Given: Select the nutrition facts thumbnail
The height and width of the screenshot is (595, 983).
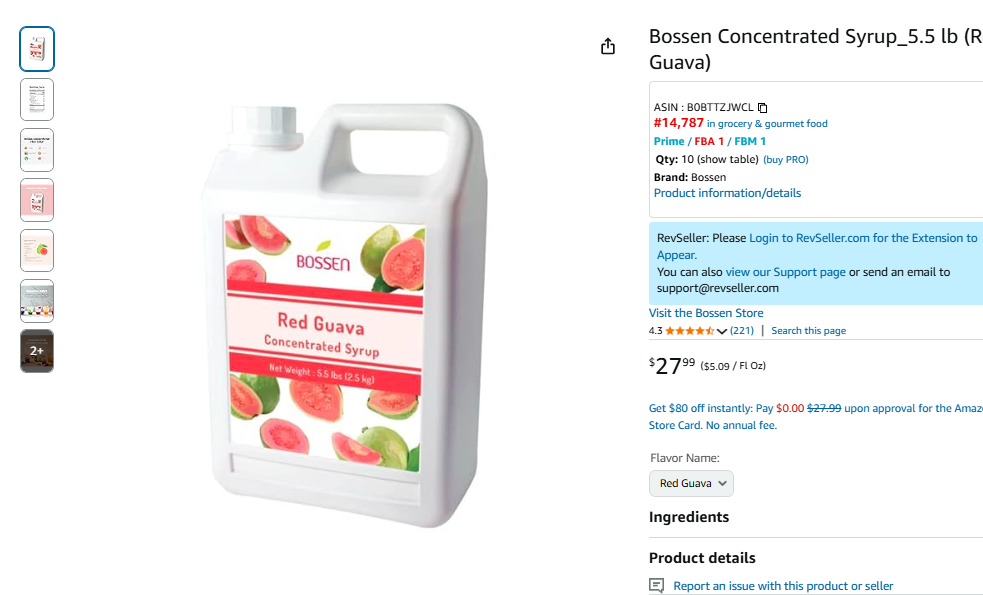Looking at the screenshot, I should click(x=37, y=99).
